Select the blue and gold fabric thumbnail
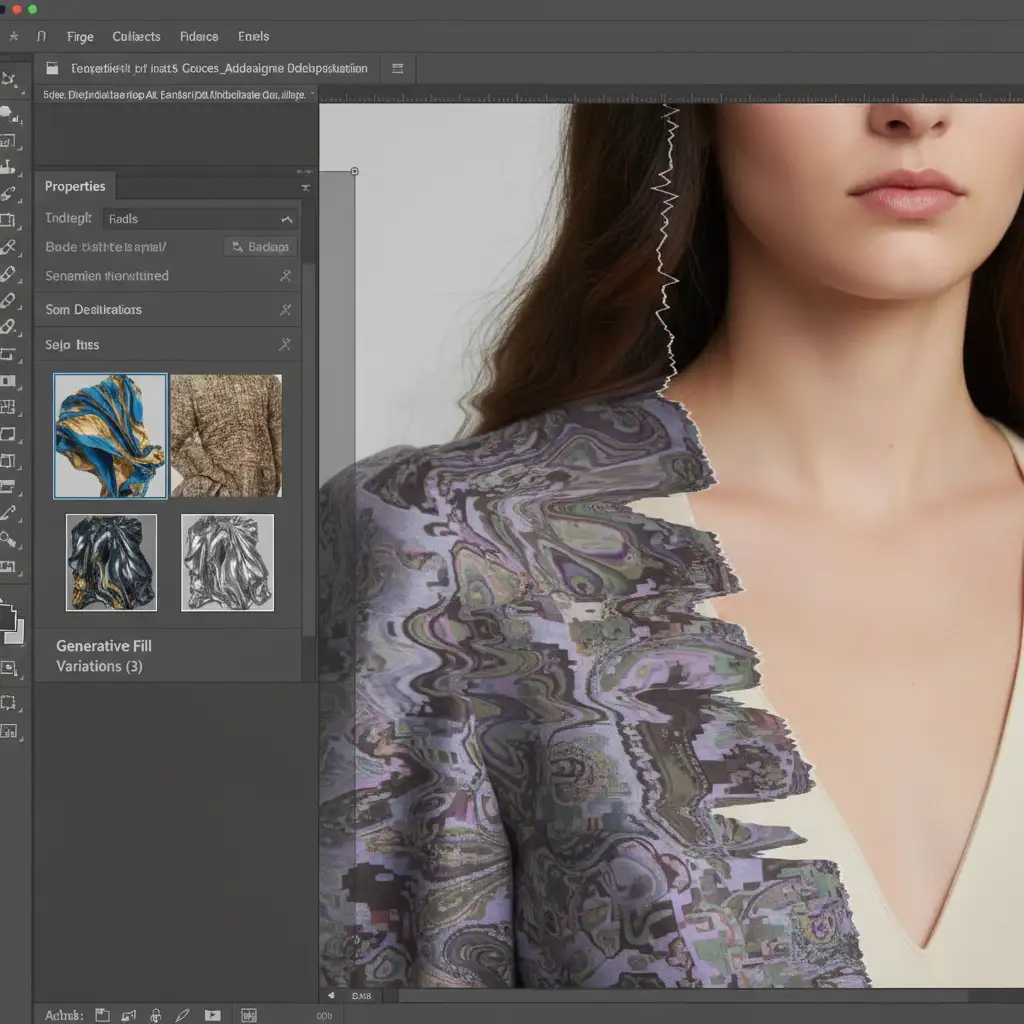This screenshot has height=1024, width=1024. coord(110,435)
